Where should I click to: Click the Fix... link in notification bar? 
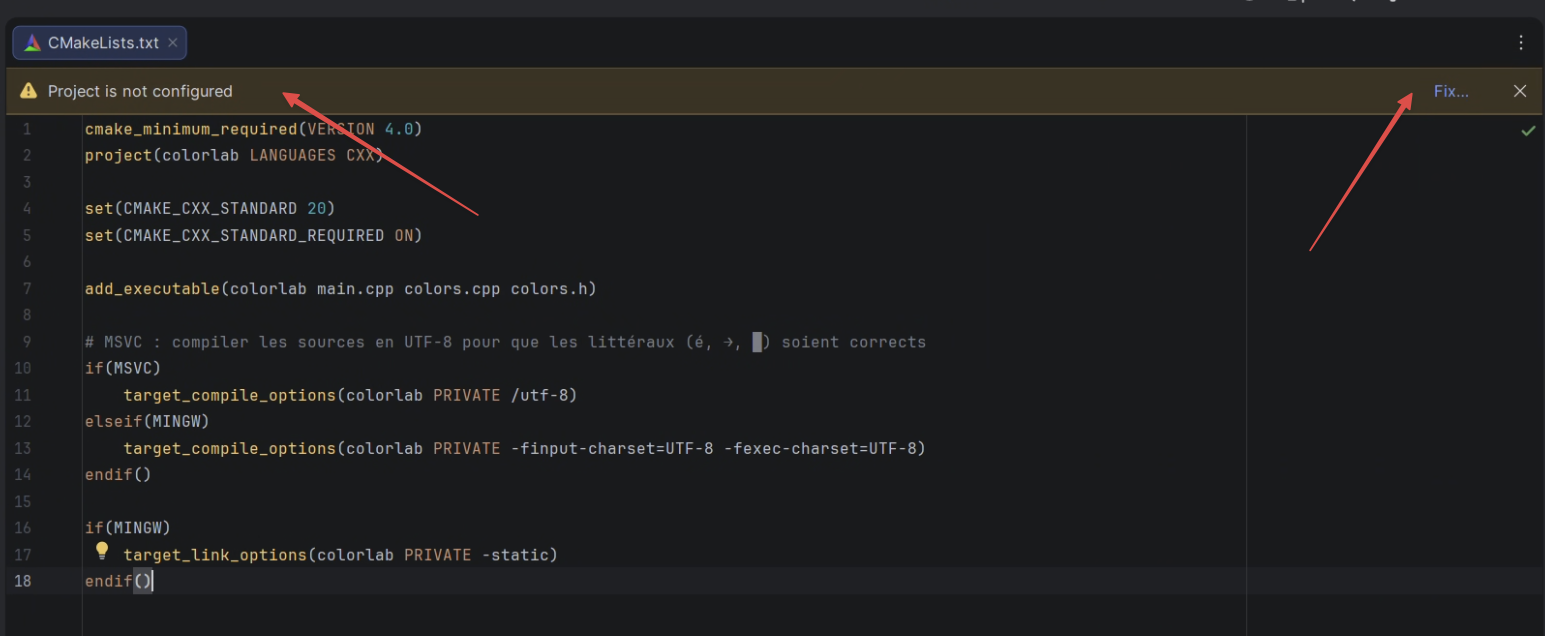point(1451,91)
